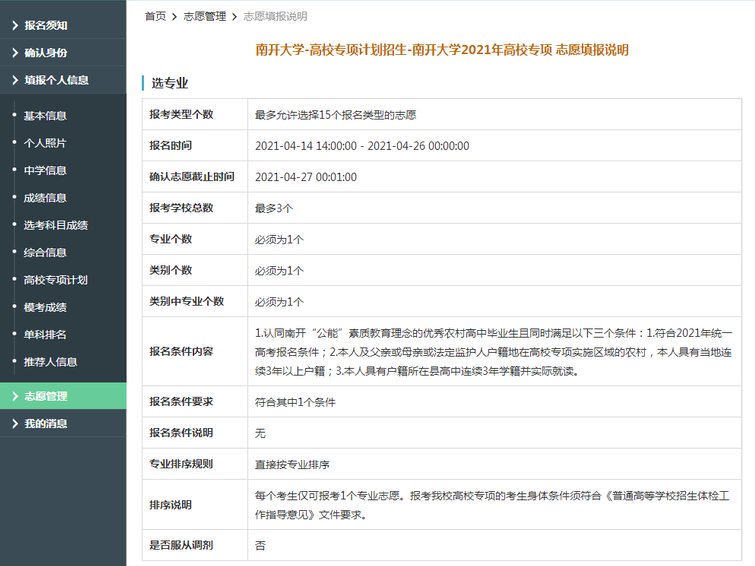Viewport: 755px width, 566px height.
Task: Click the 专业个数 row label
Action: tap(170, 239)
